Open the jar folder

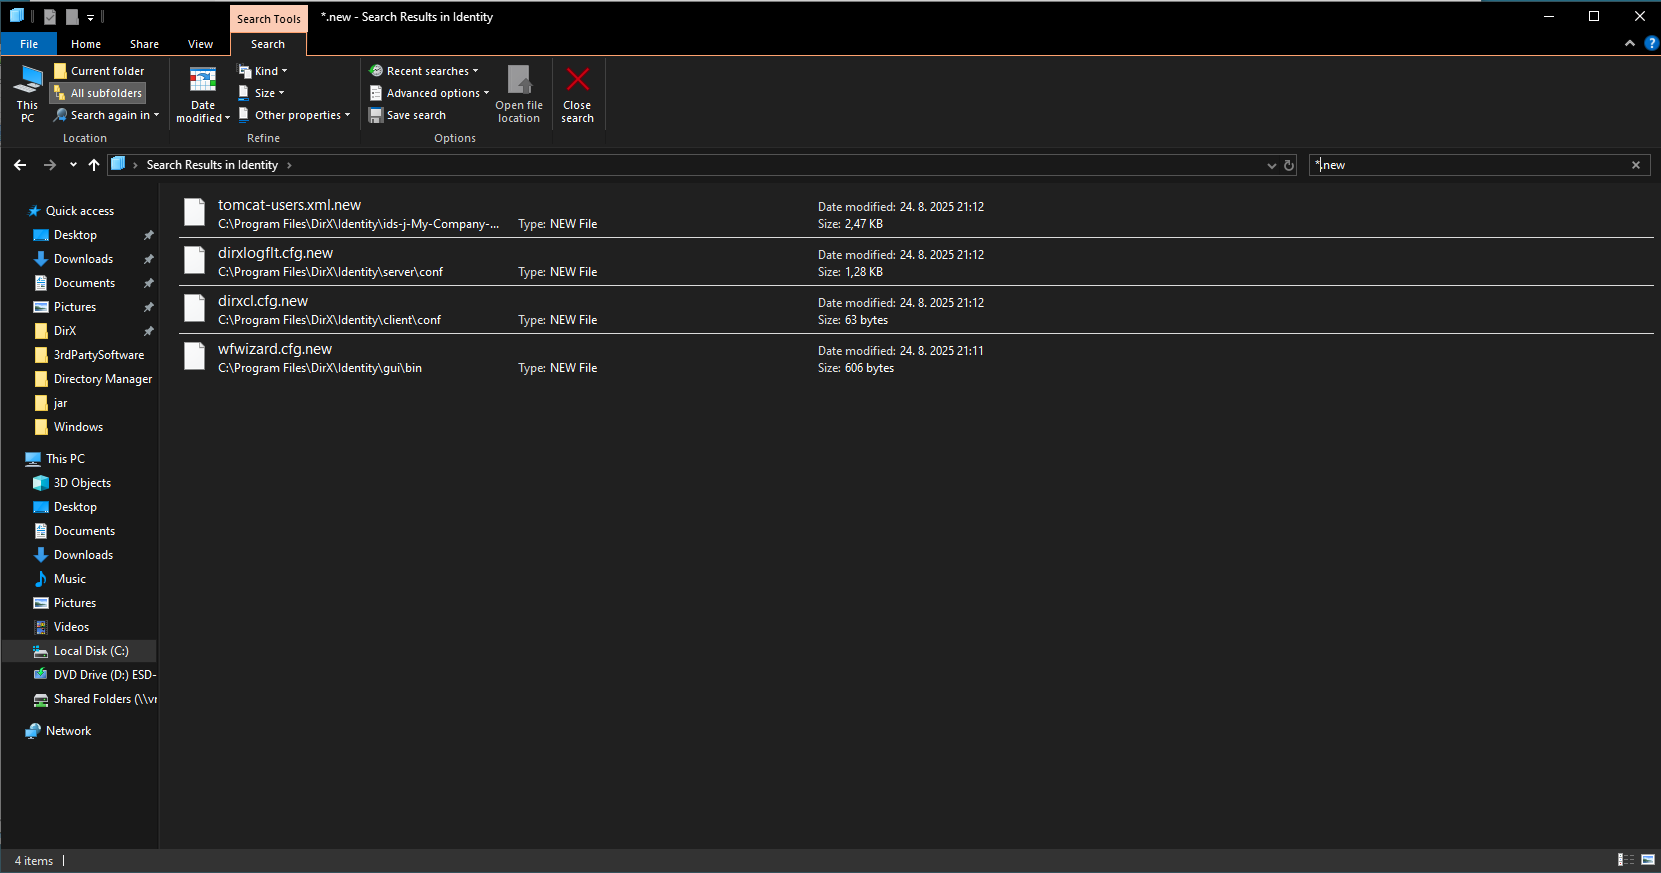click(x=60, y=403)
